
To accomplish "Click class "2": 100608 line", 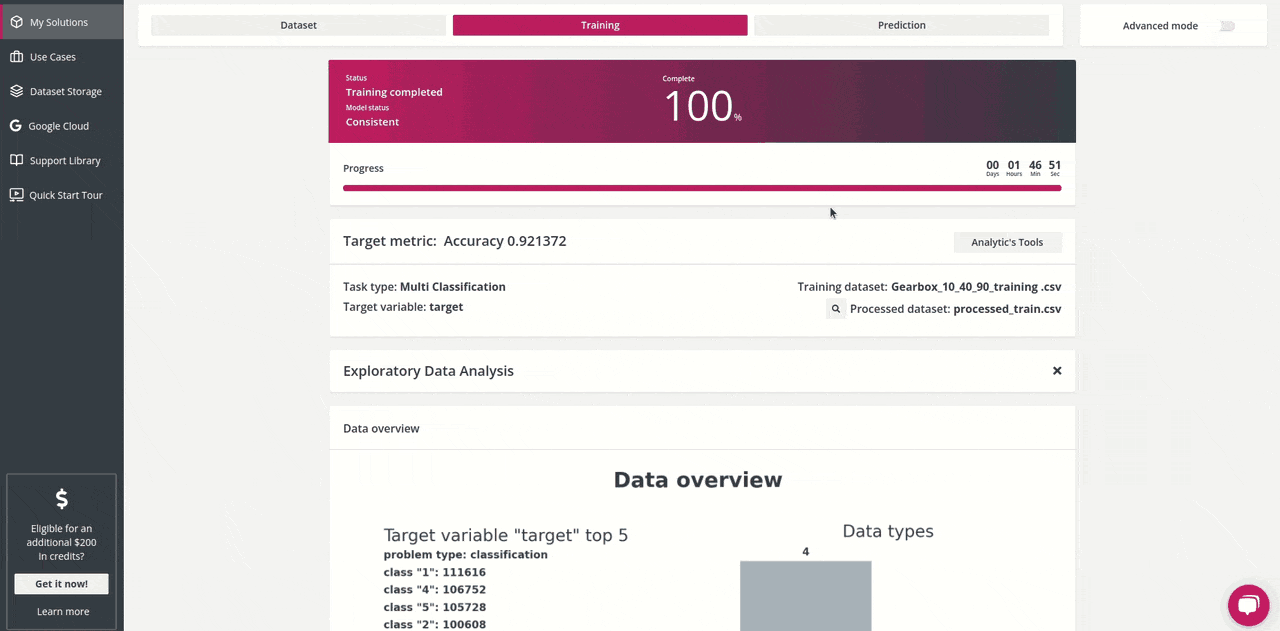I will [435, 624].
